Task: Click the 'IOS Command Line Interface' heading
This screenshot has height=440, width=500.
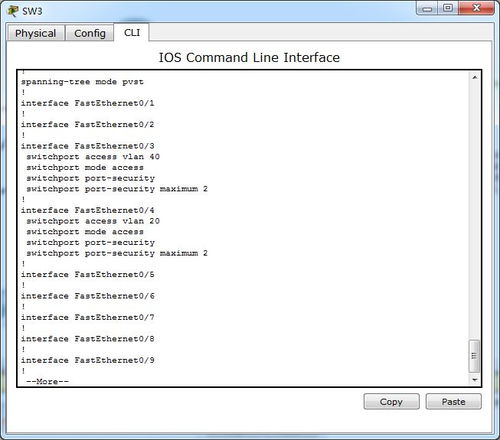Action: (x=249, y=57)
